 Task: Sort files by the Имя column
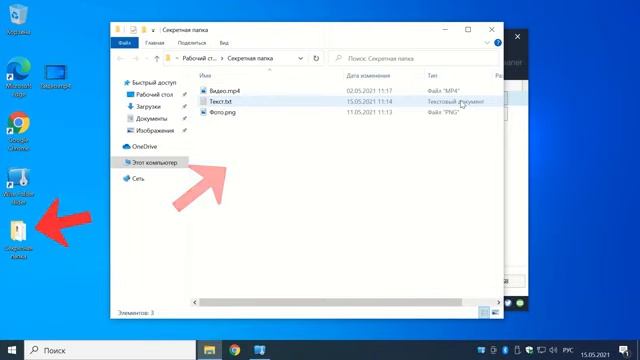coord(205,76)
